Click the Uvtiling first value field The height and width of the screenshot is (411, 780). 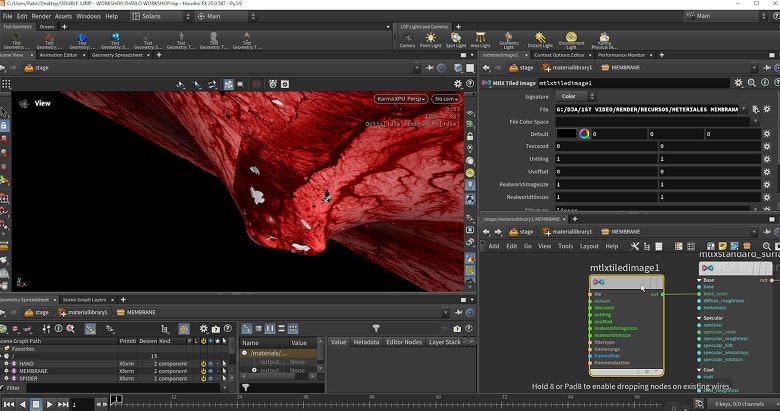[x=605, y=159]
